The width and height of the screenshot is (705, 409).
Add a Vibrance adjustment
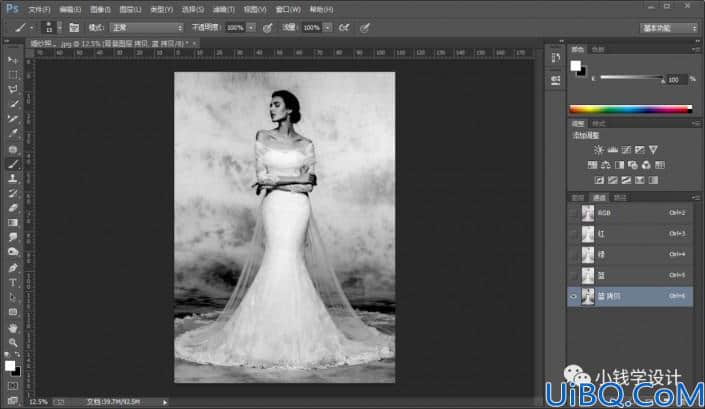(x=653, y=150)
